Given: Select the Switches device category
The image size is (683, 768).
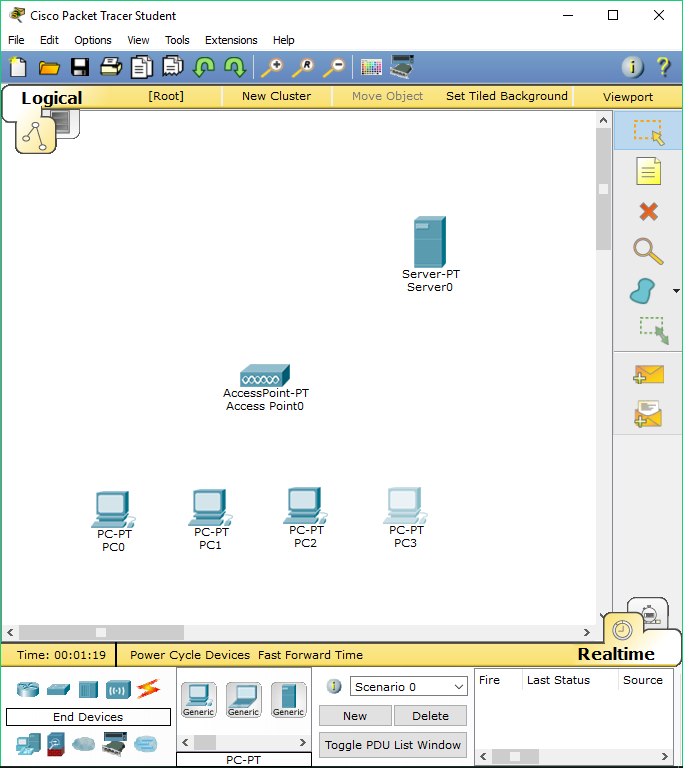Looking at the screenshot, I should pos(58,690).
